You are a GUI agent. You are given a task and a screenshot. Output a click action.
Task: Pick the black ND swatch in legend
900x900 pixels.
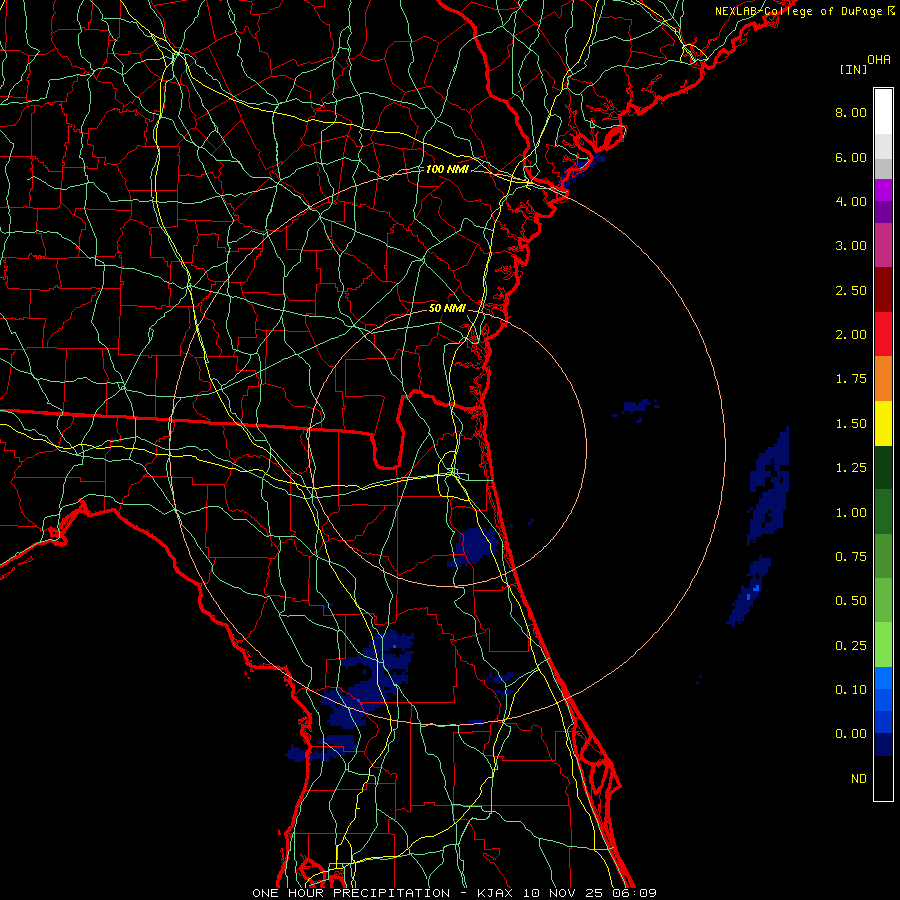[x=883, y=778]
